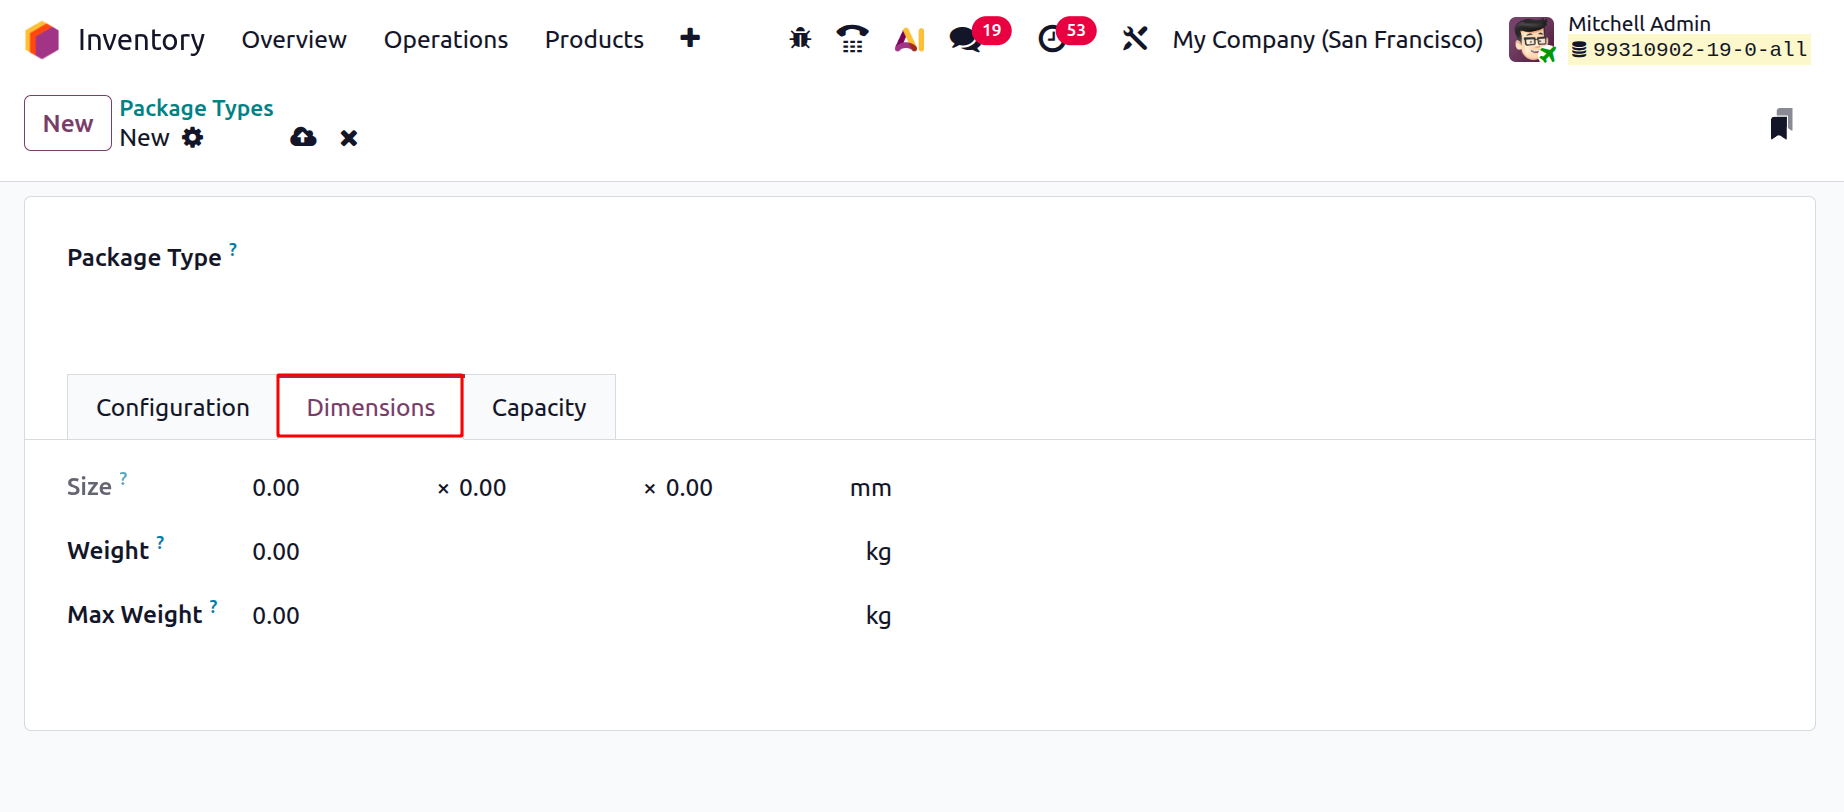
Task: Click the New button
Action: (68, 123)
